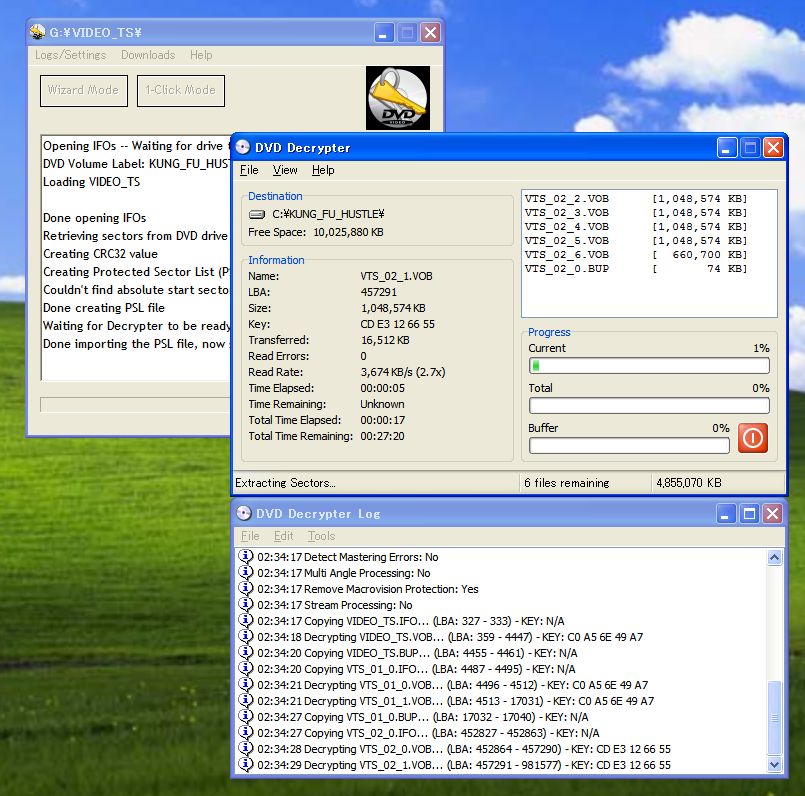Image resolution: width=805 pixels, height=796 pixels.
Task: Select VTS_02_4.VOB in the file list
Action: pyautogui.click(x=636, y=226)
